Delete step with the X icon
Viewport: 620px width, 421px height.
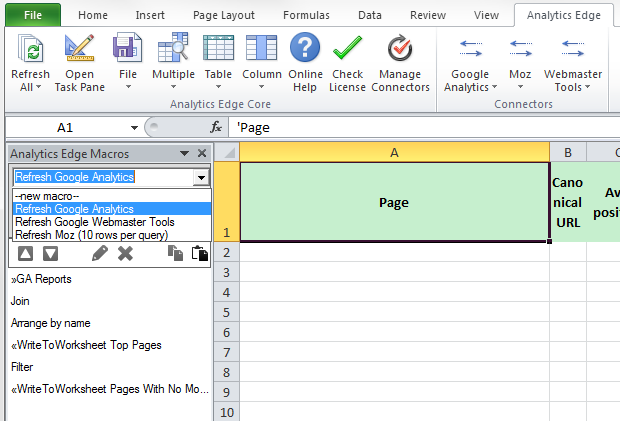[126, 254]
